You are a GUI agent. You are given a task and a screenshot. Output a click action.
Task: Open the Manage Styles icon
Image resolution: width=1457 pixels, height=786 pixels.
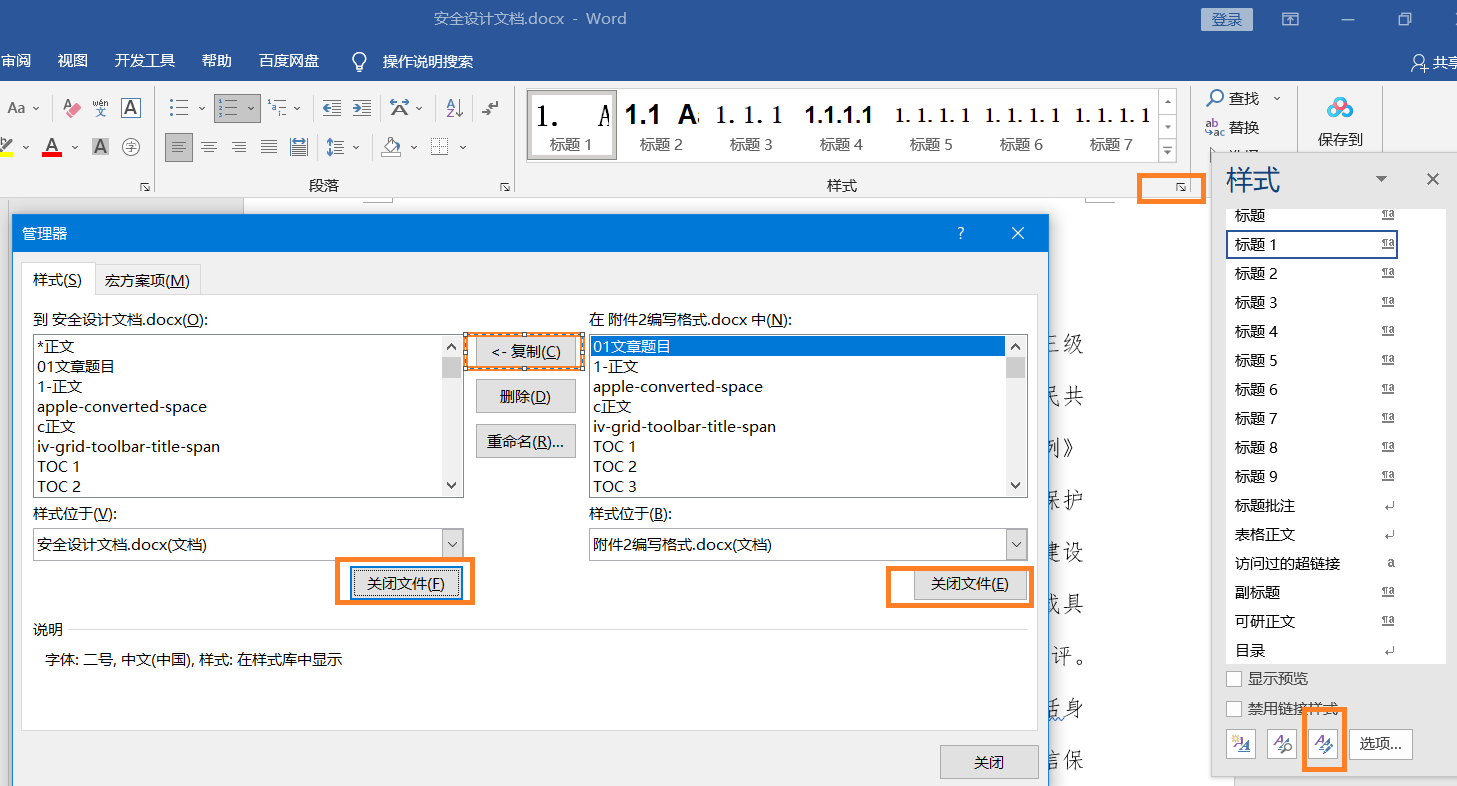coord(1324,743)
